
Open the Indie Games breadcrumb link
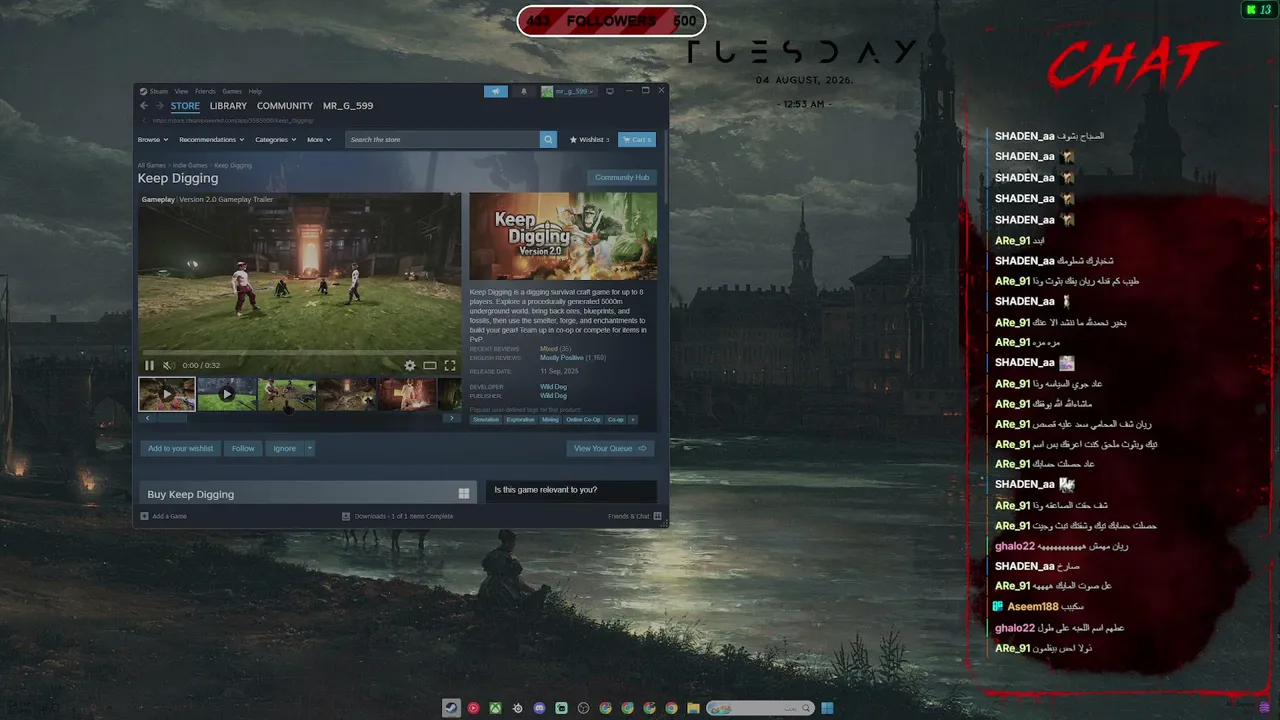click(x=190, y=165)
